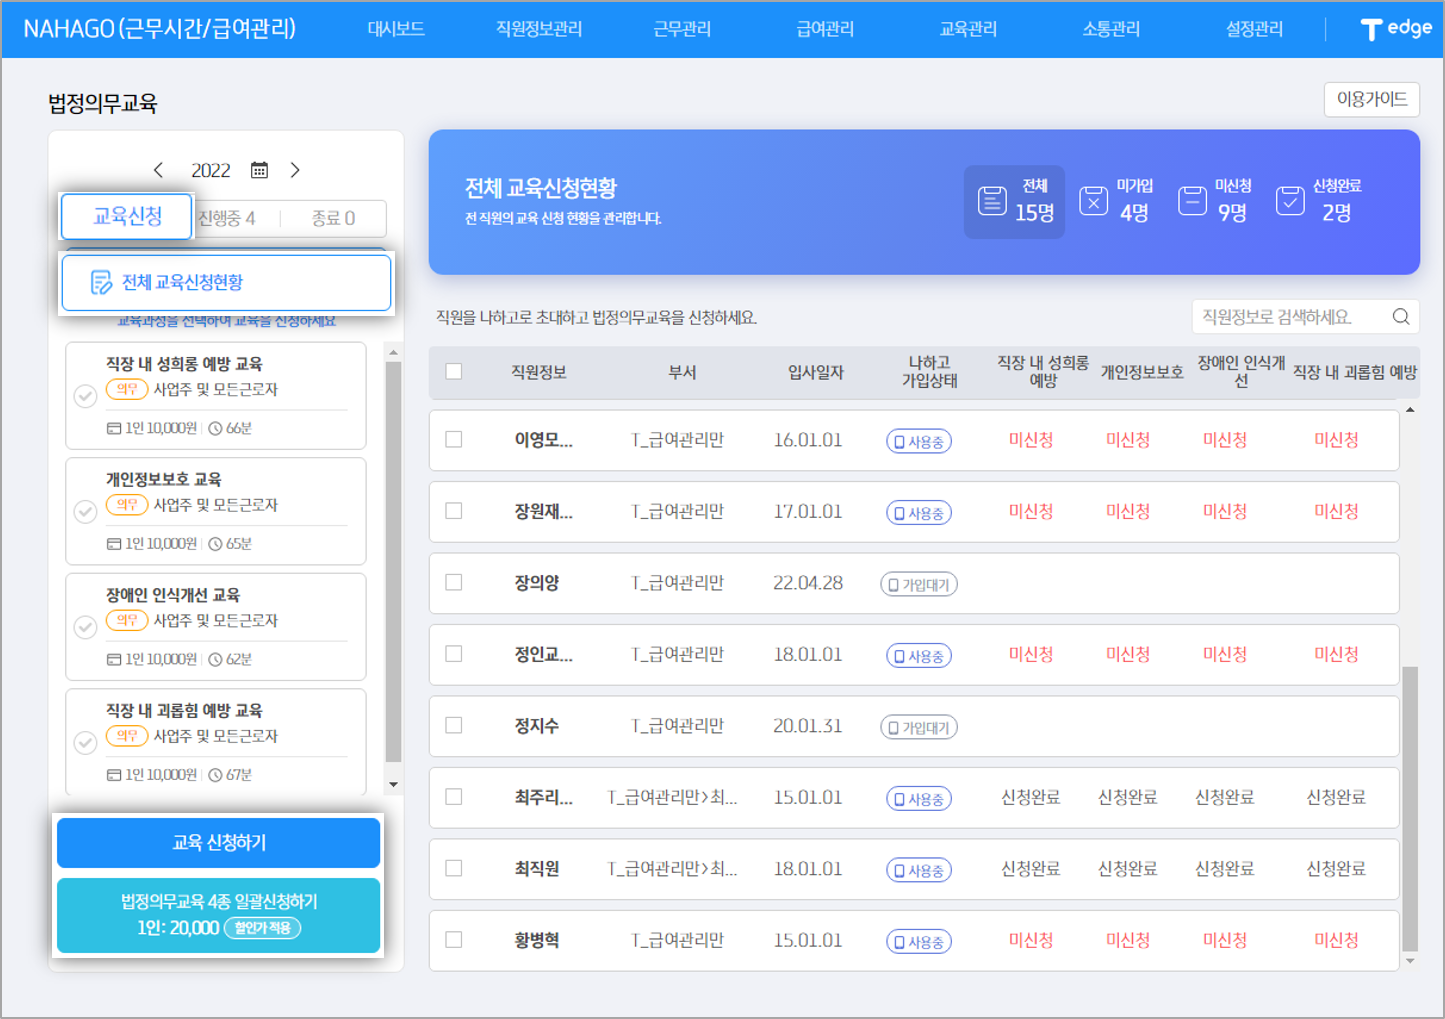
Task: Click course list scrollbar down arrow
Action: pyautogui.click(x=393, y=785)
